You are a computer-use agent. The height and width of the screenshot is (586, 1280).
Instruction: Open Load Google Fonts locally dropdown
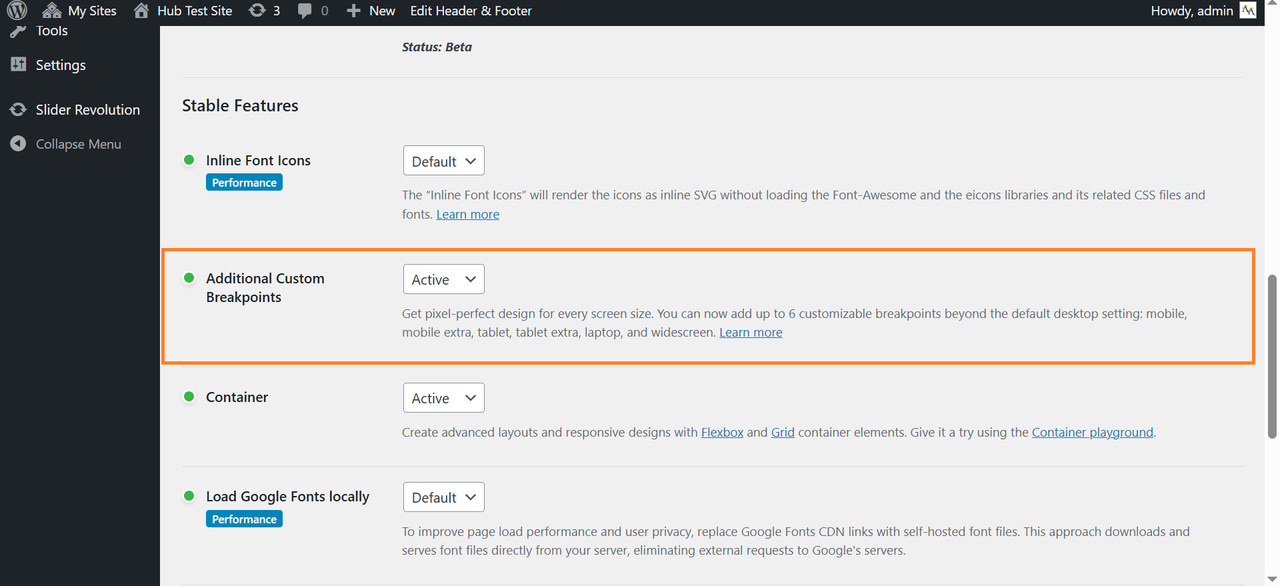443,497
